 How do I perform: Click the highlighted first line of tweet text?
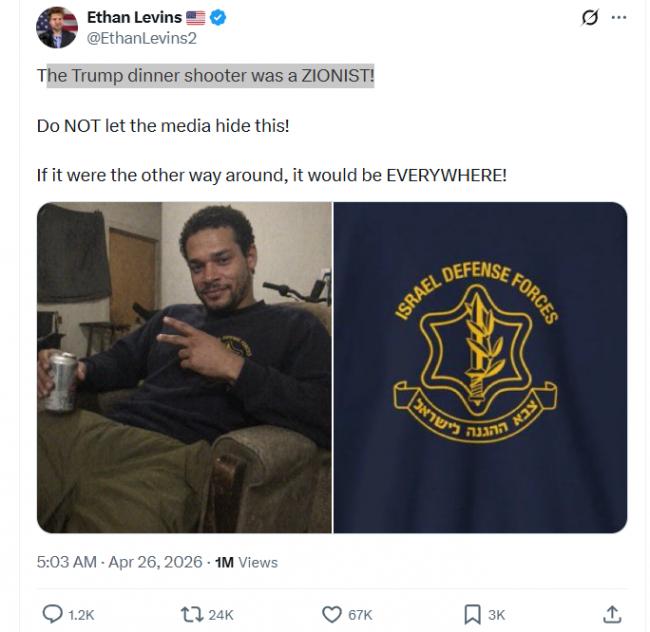point(205,77)
